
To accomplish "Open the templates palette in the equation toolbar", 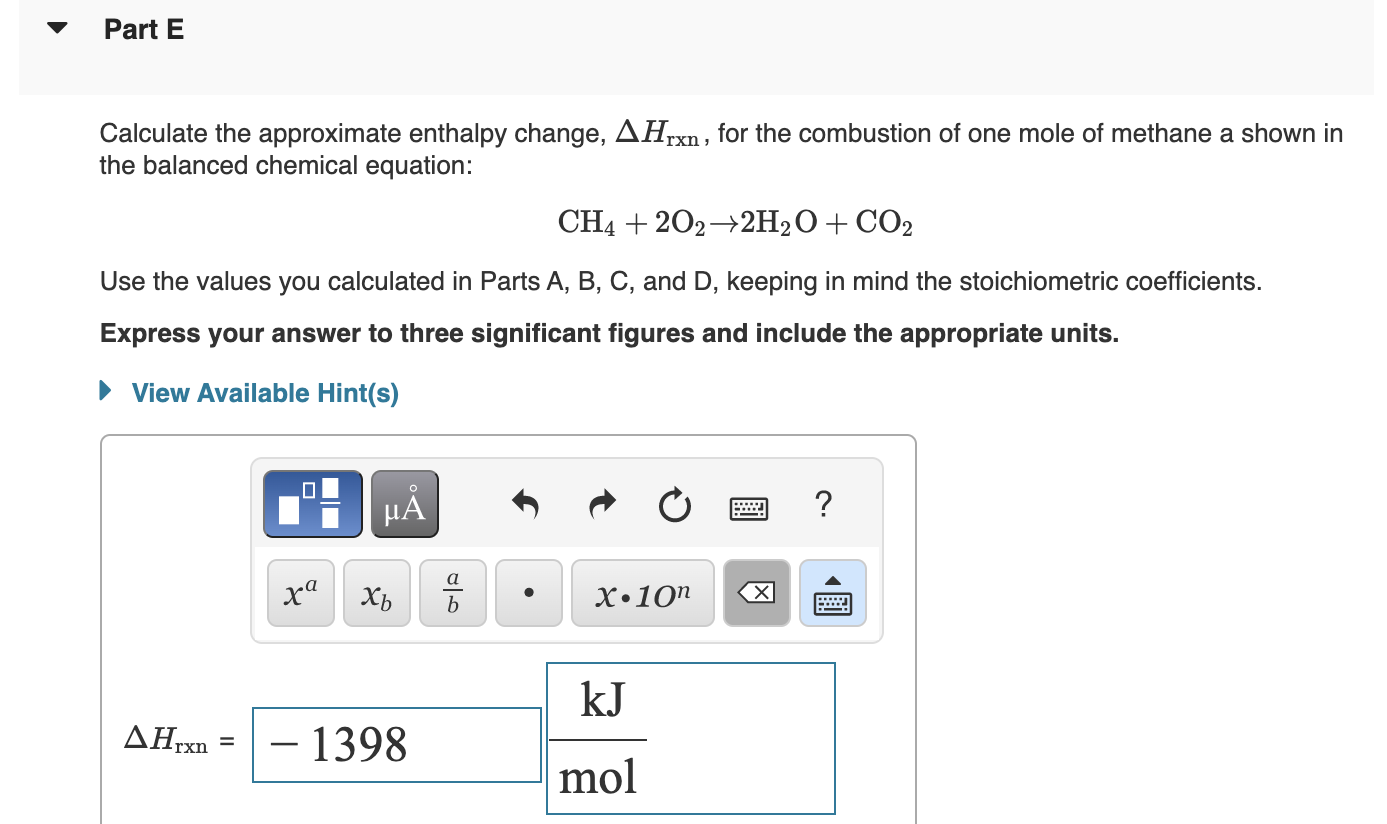I will (312, 503).
